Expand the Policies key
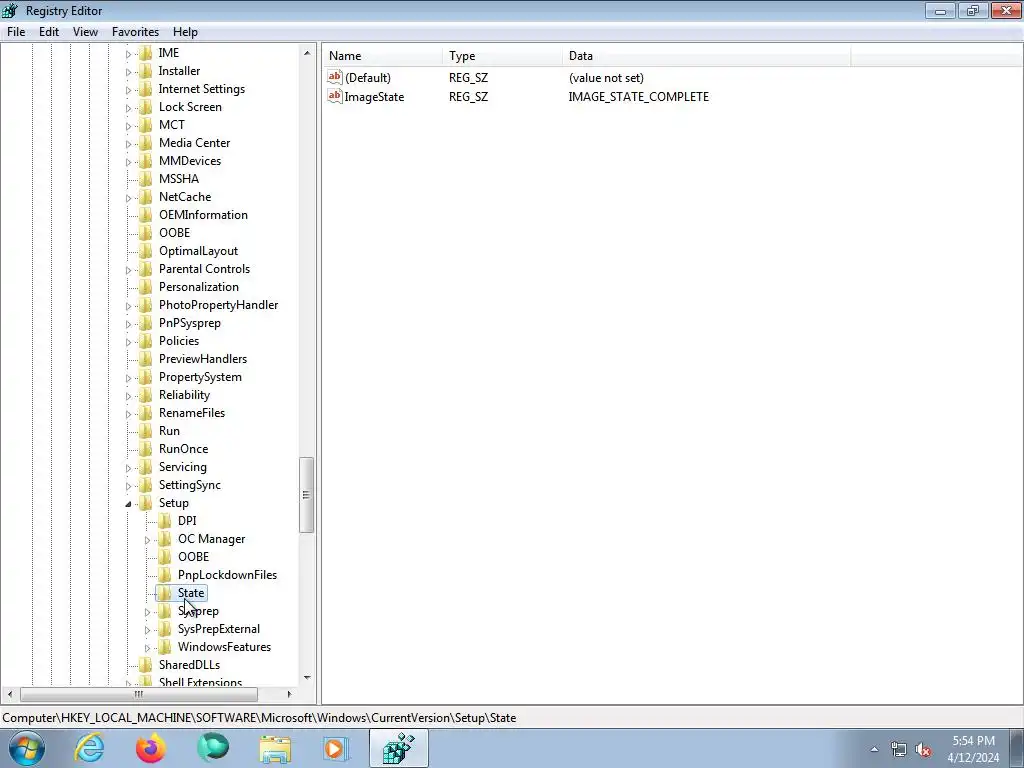 tap(128, 342)
